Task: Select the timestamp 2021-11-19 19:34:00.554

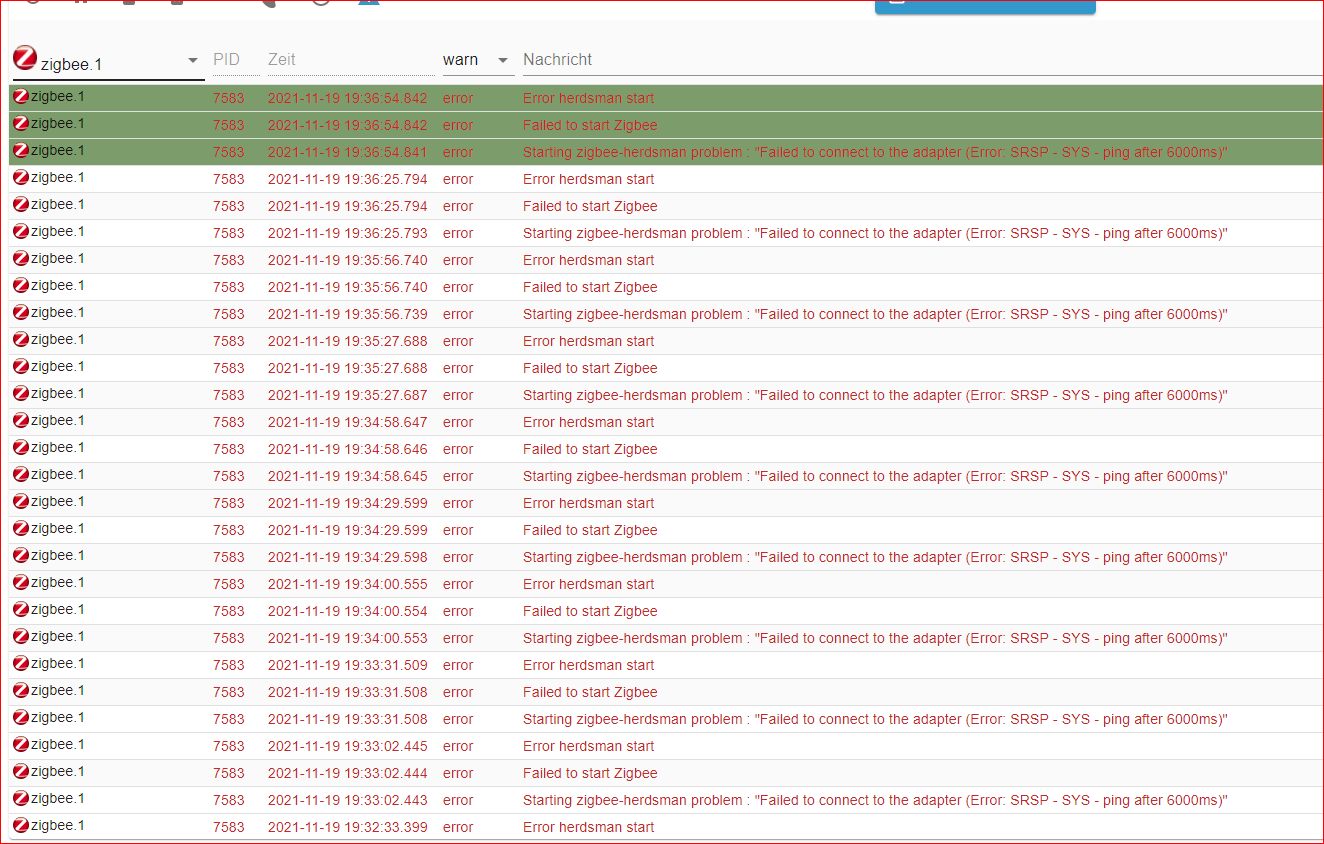Action: click(x=347, y=611)
